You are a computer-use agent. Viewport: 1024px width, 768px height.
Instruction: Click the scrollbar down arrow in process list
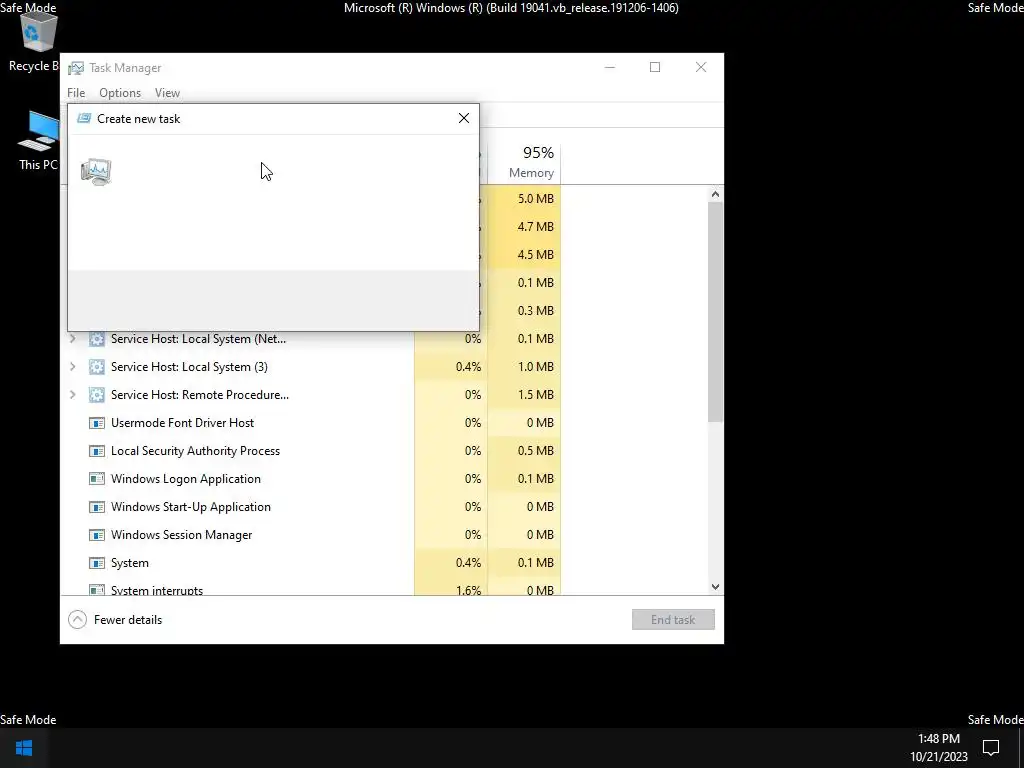[715, 586]
